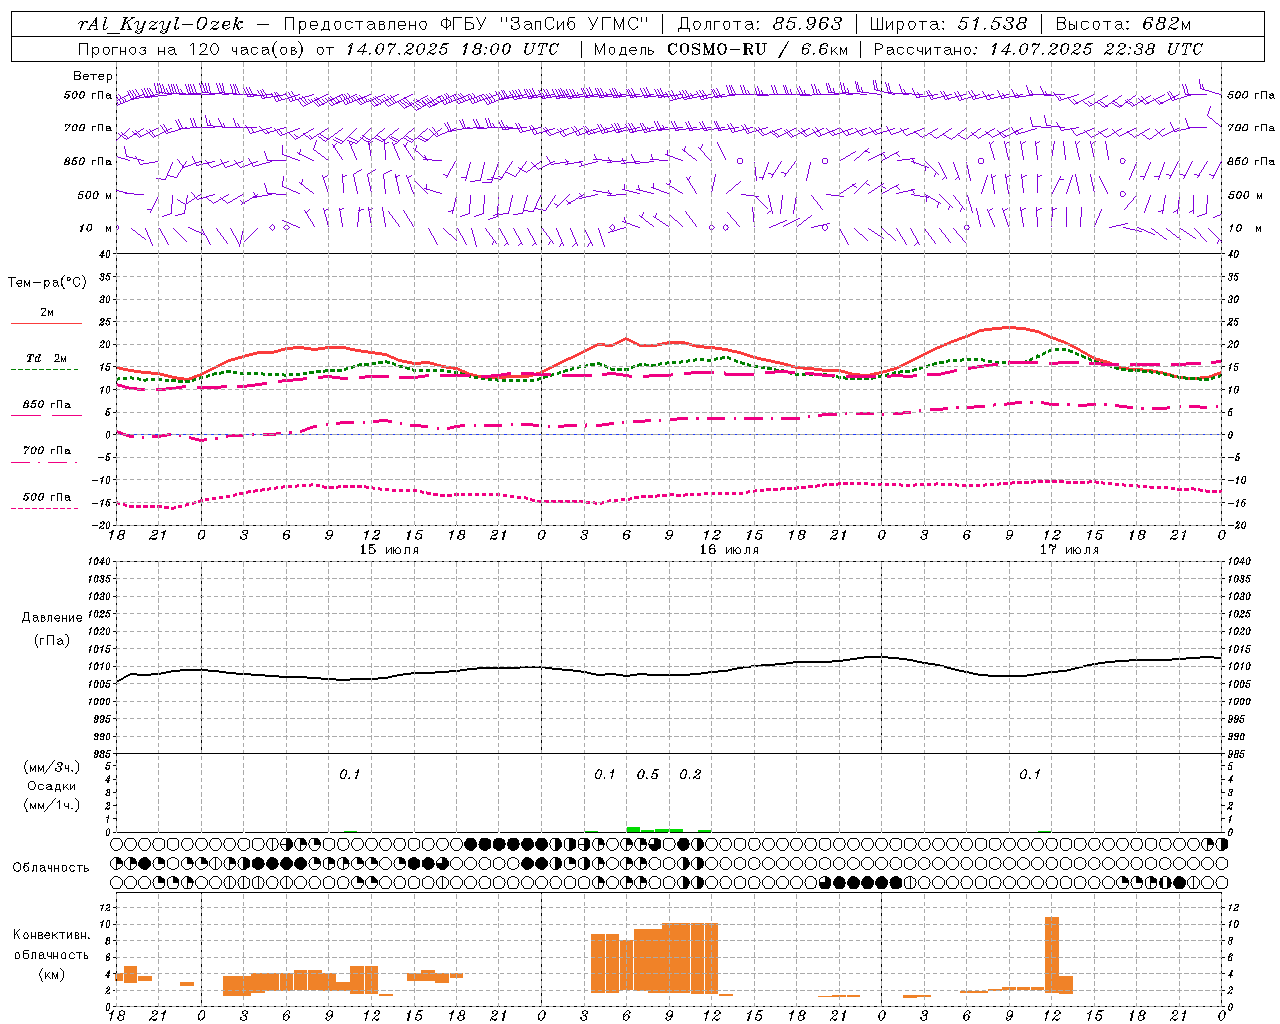Click the 'Высота: 682м' elevation text

1123,24
